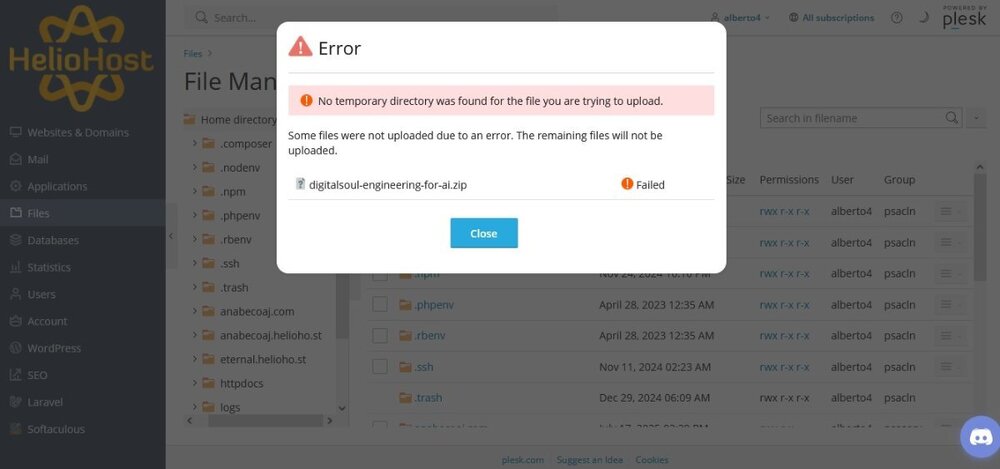This screenshot has width=1000, height=469.
Task: Close the error dialog
Action: [x=483, y=233]
